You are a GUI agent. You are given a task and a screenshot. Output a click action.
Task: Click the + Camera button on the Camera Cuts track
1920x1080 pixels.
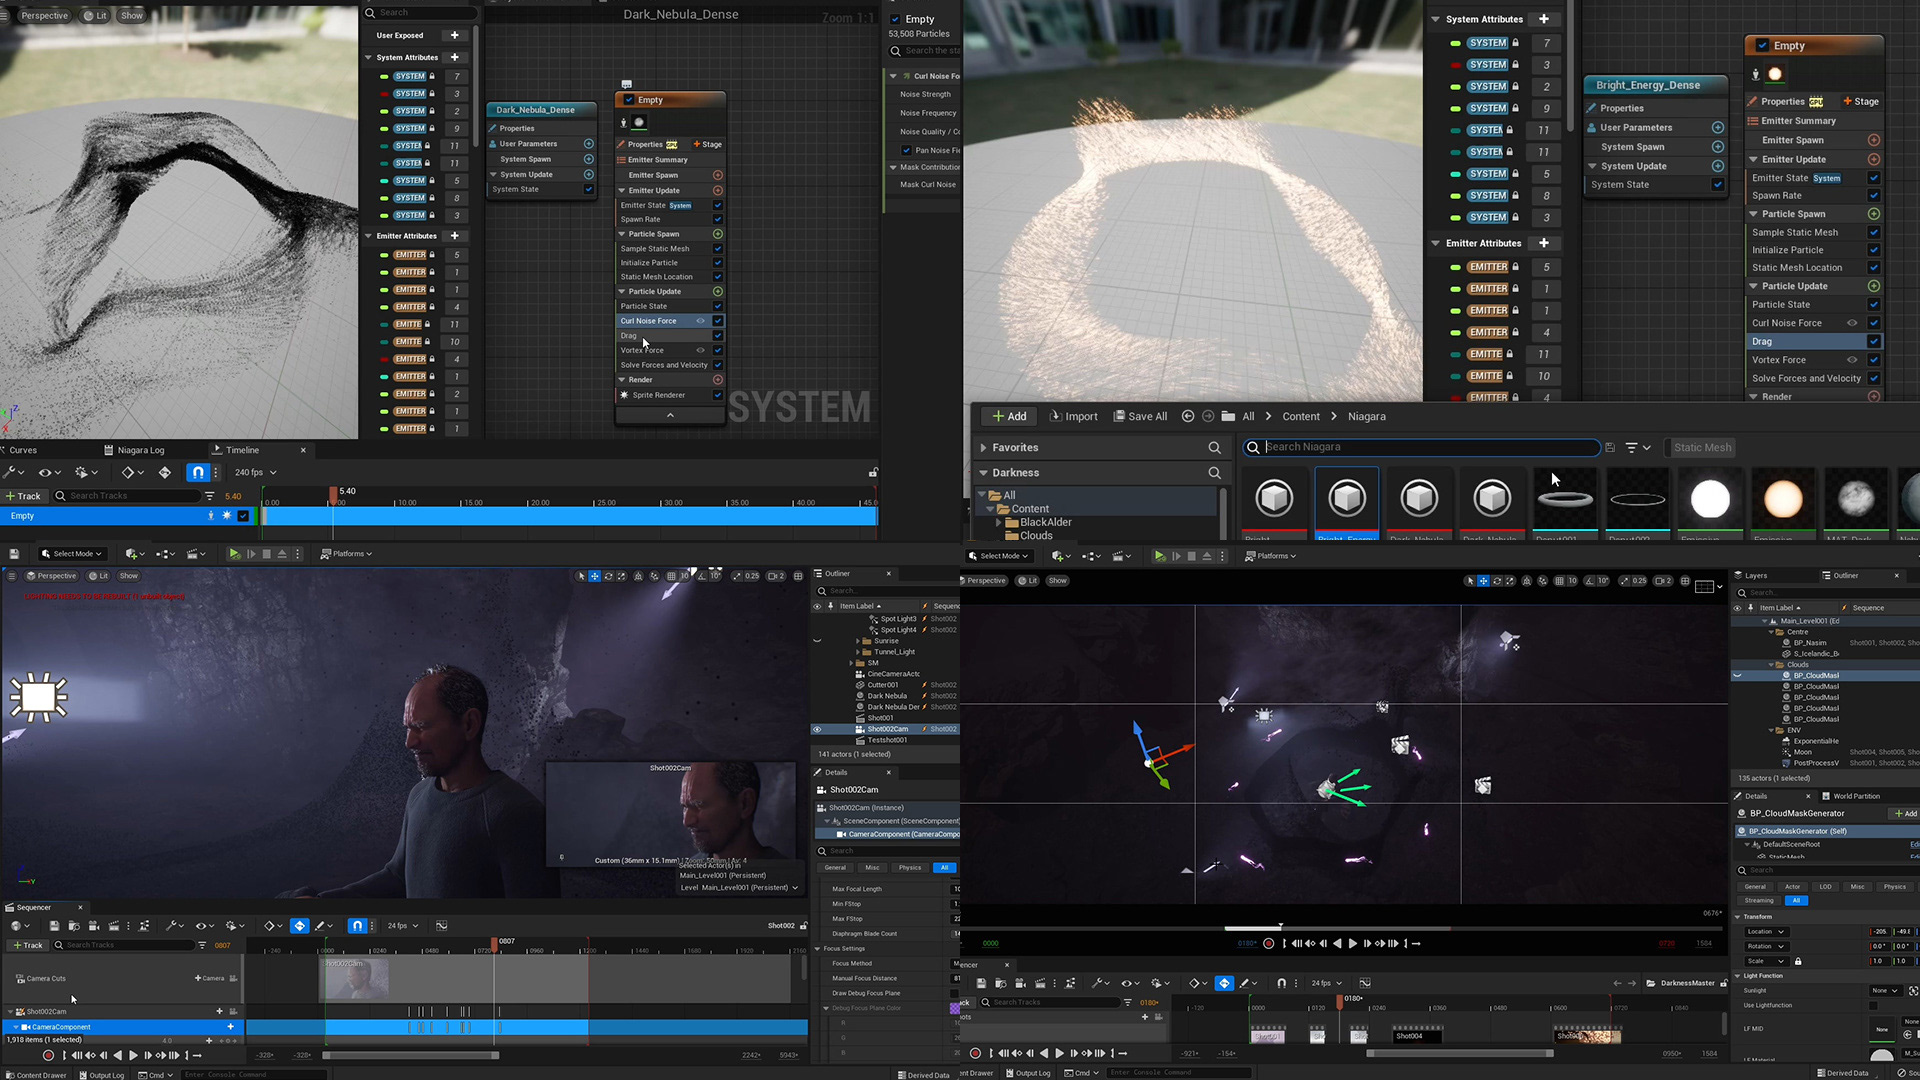pyautogui.click(x=210, y=978)
